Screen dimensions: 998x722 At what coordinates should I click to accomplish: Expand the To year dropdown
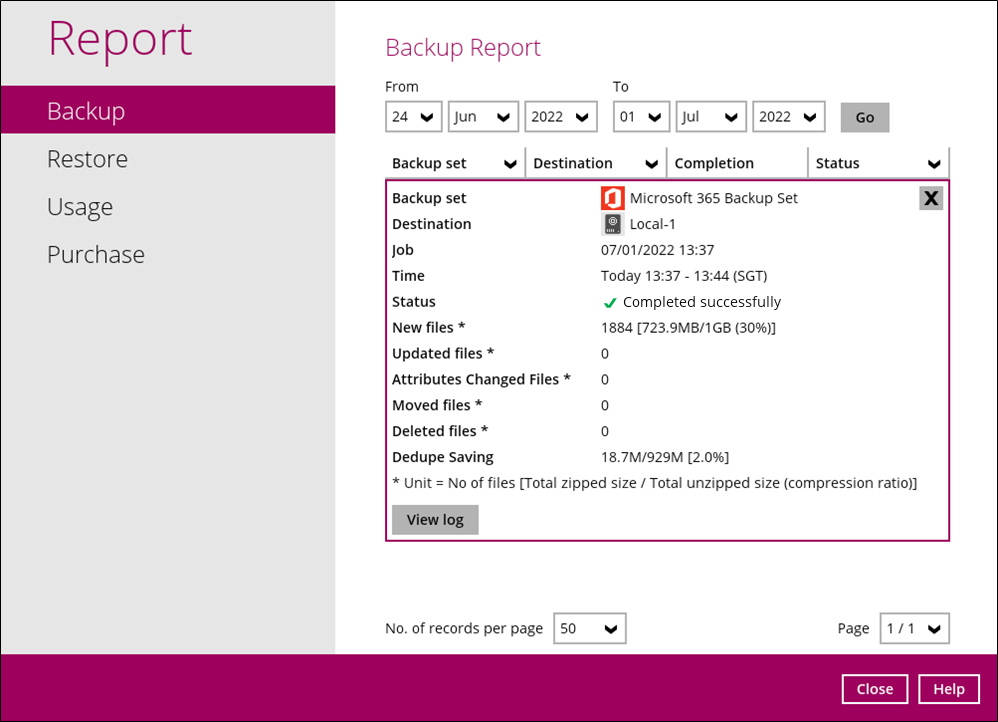point(788,117)
